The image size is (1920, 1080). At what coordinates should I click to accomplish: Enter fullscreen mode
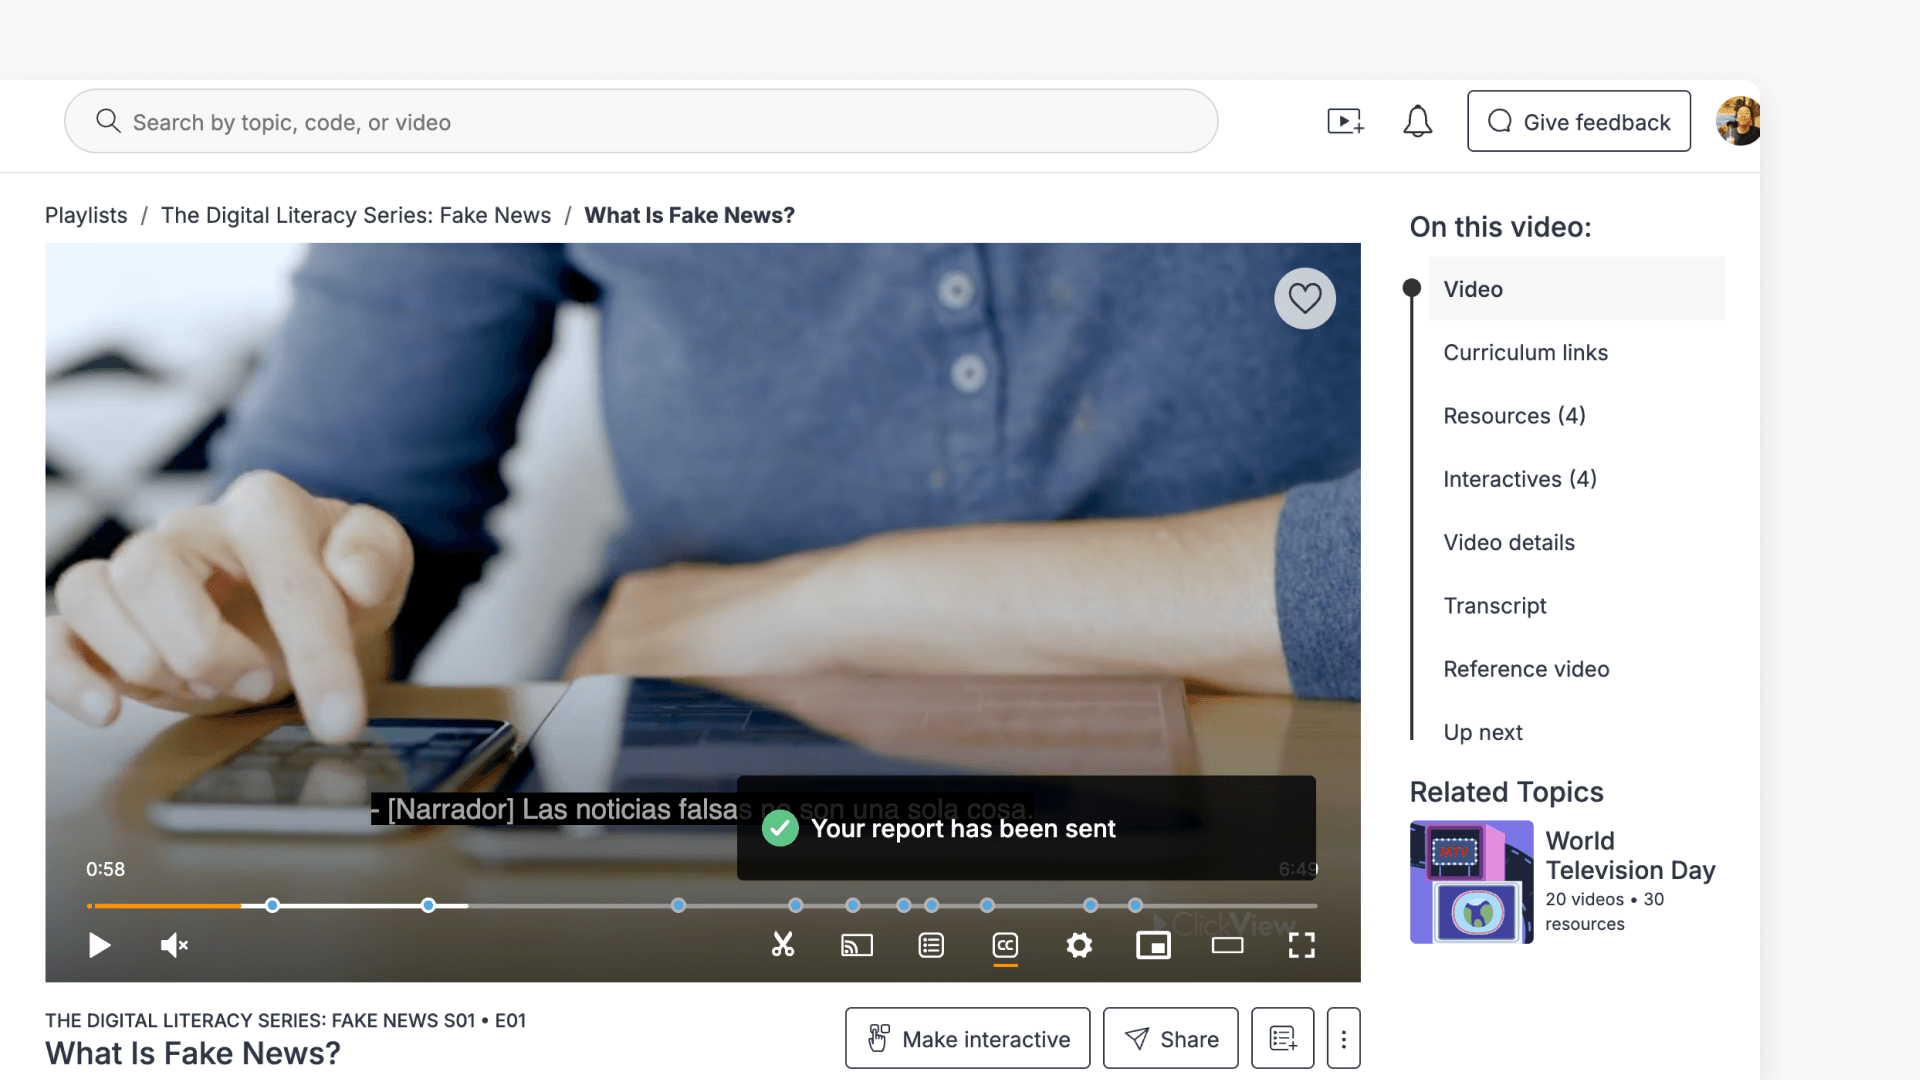coord(1301,945)
